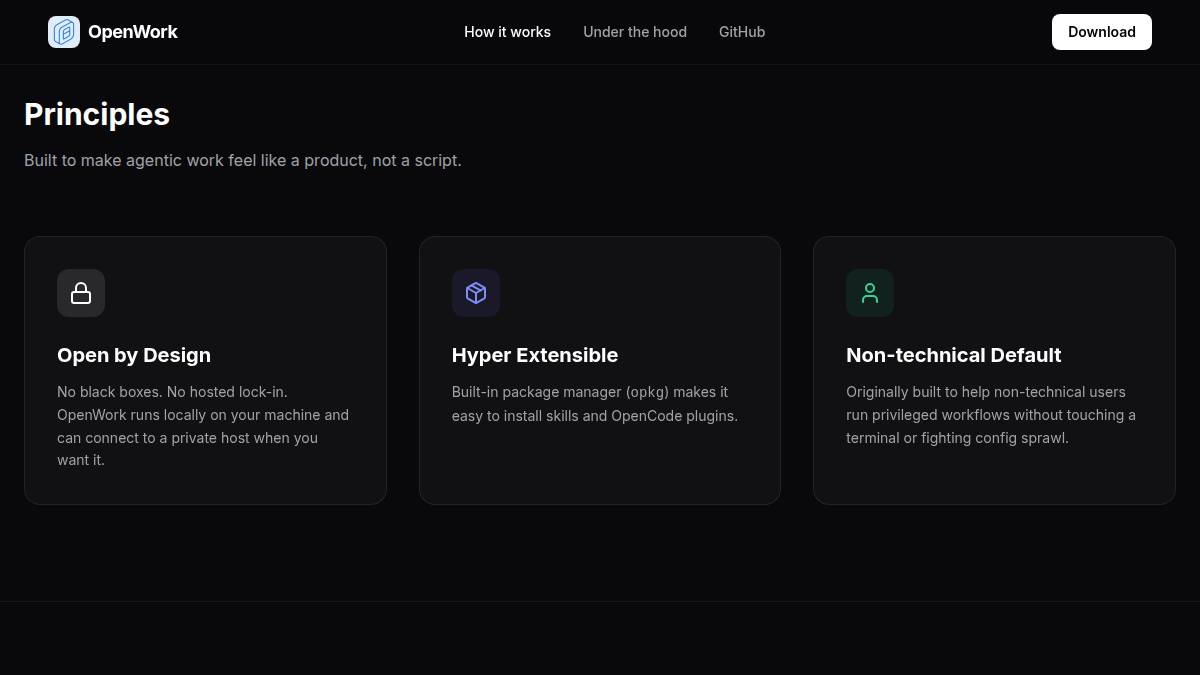Open the How it works section
This screenshot has height=675, width=1200.
point(507,32)
